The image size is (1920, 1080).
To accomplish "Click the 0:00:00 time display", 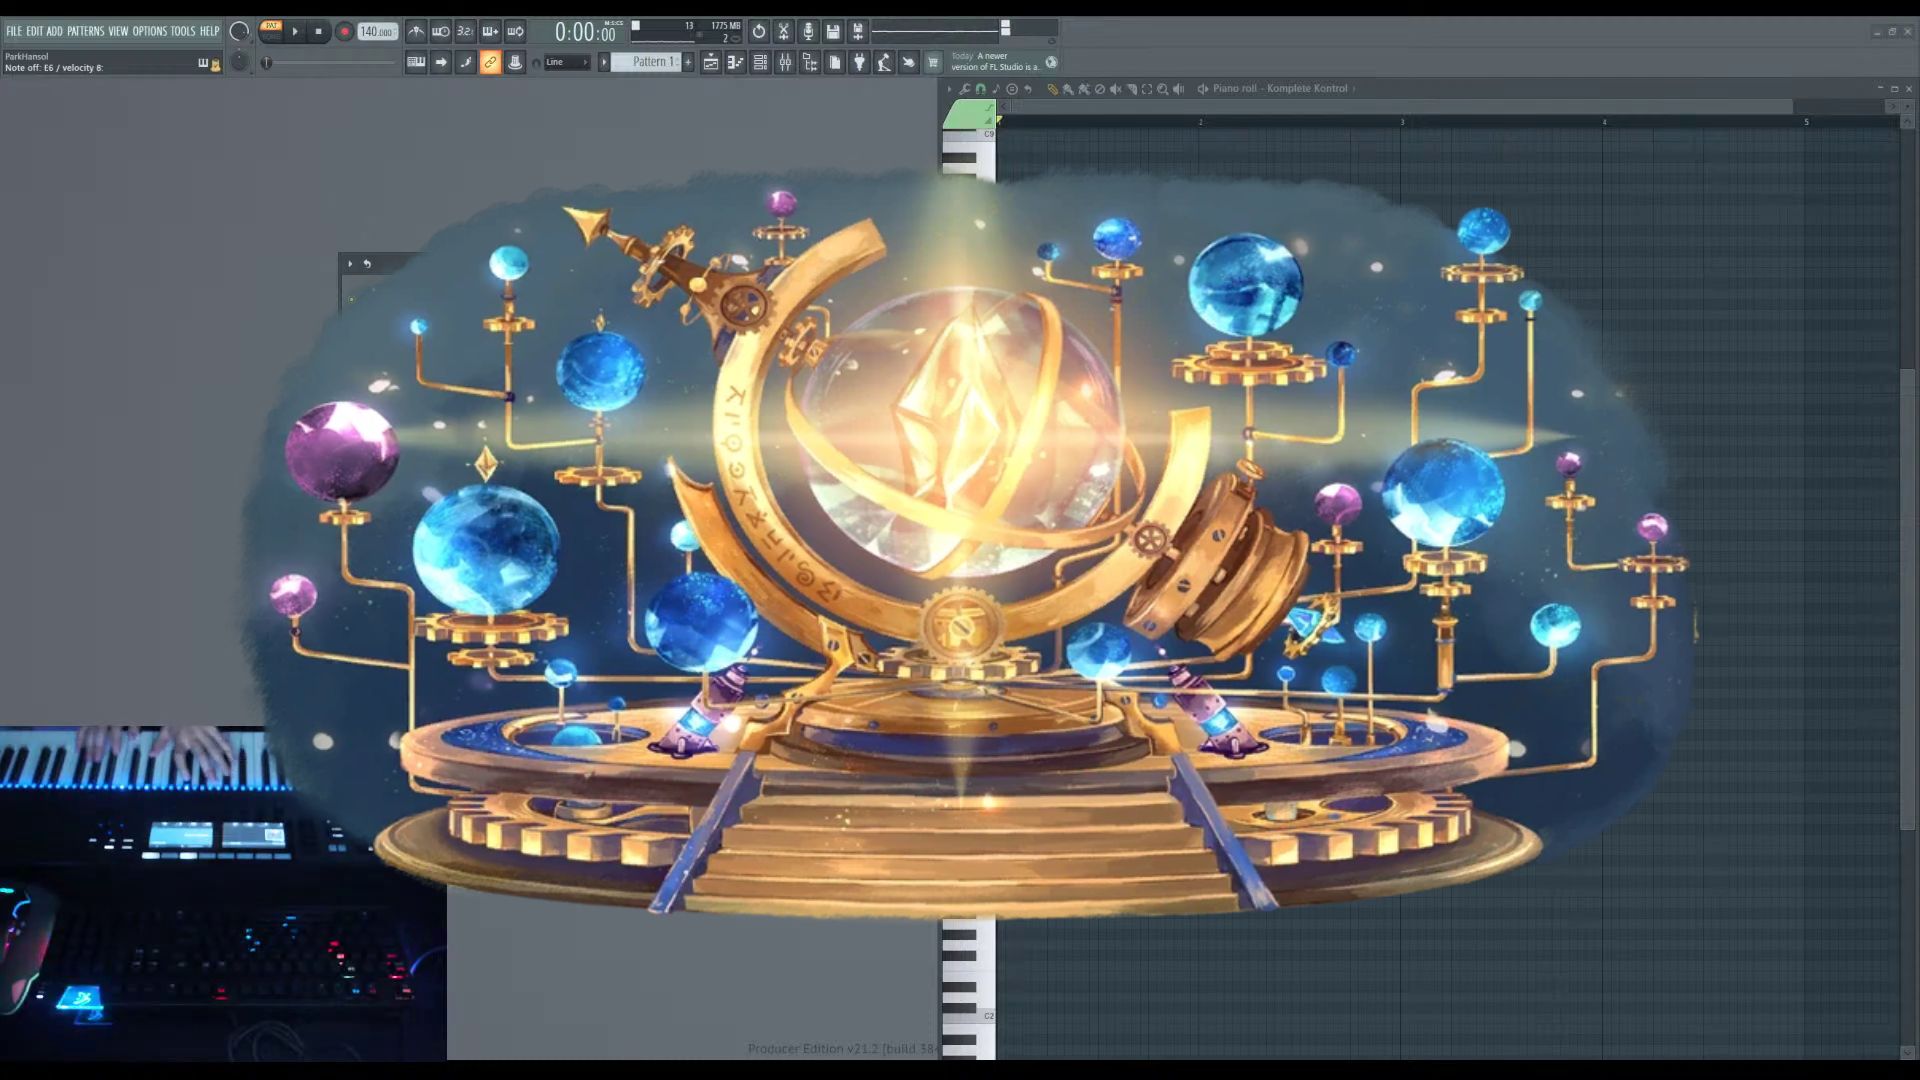I will pyautogui.click(x=585, y=32).
